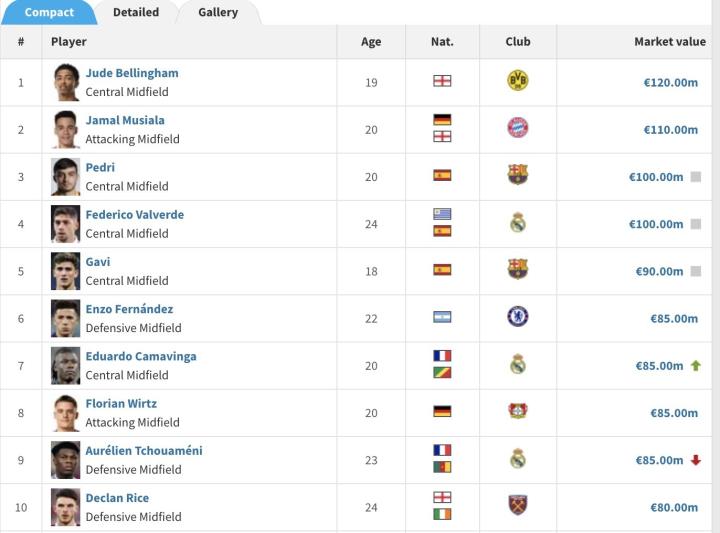Sort players by Age column header
720x533 pixels.
371,42
